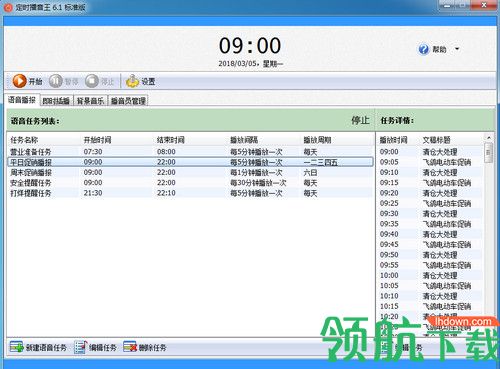Select the 安全提醒任务 row

click(x=190, y=183)
